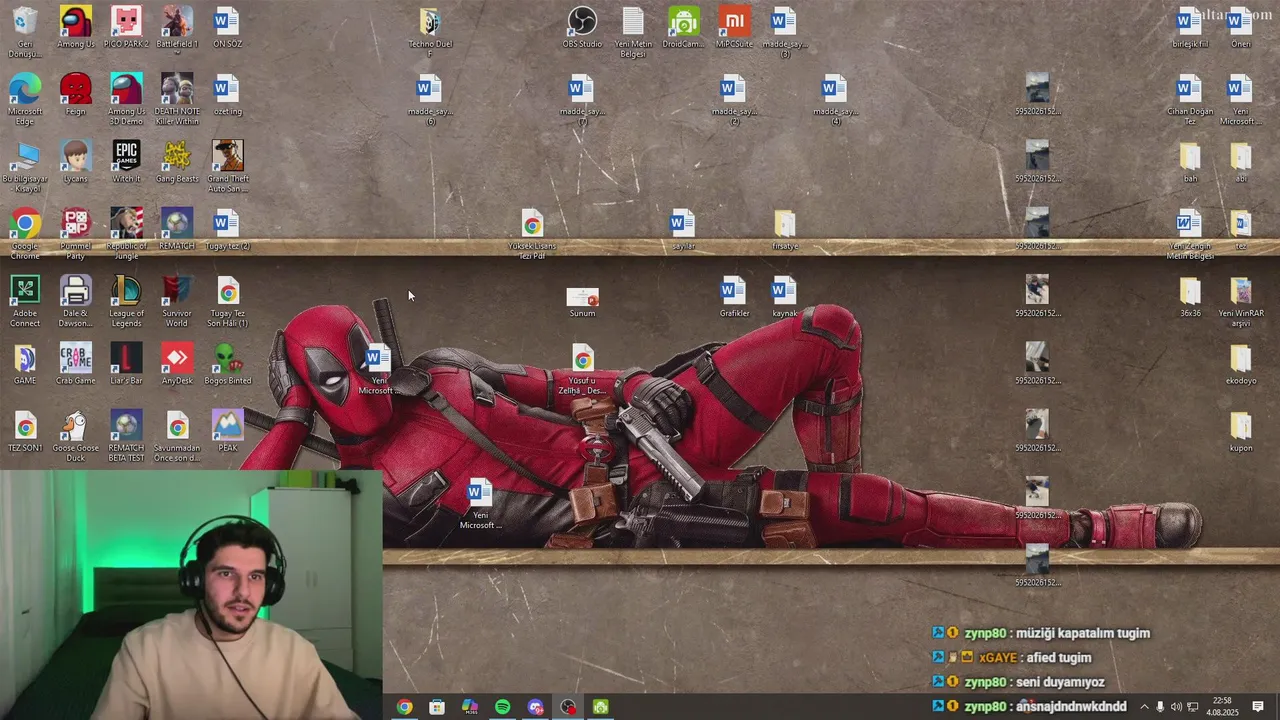Select the TEZ SON1 Chrome file
The width and height of the screenshot is (1280, 720).
point(25,431)
